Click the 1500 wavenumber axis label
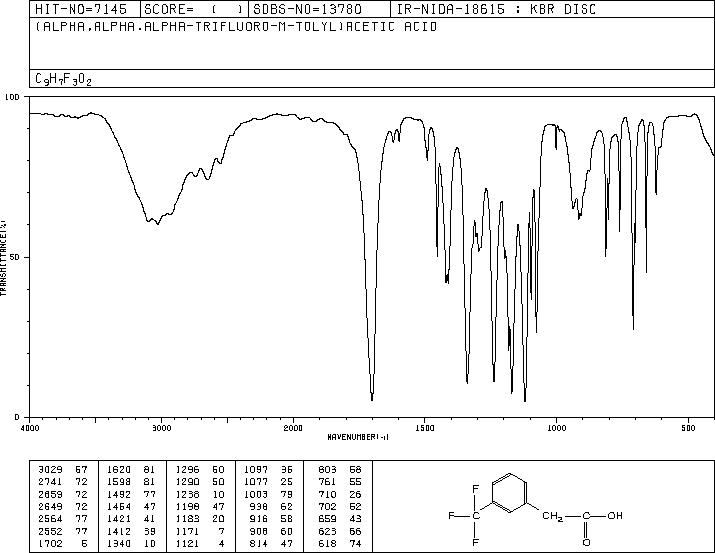This screenshot has width=715, height=553. (x=425, y=428)
